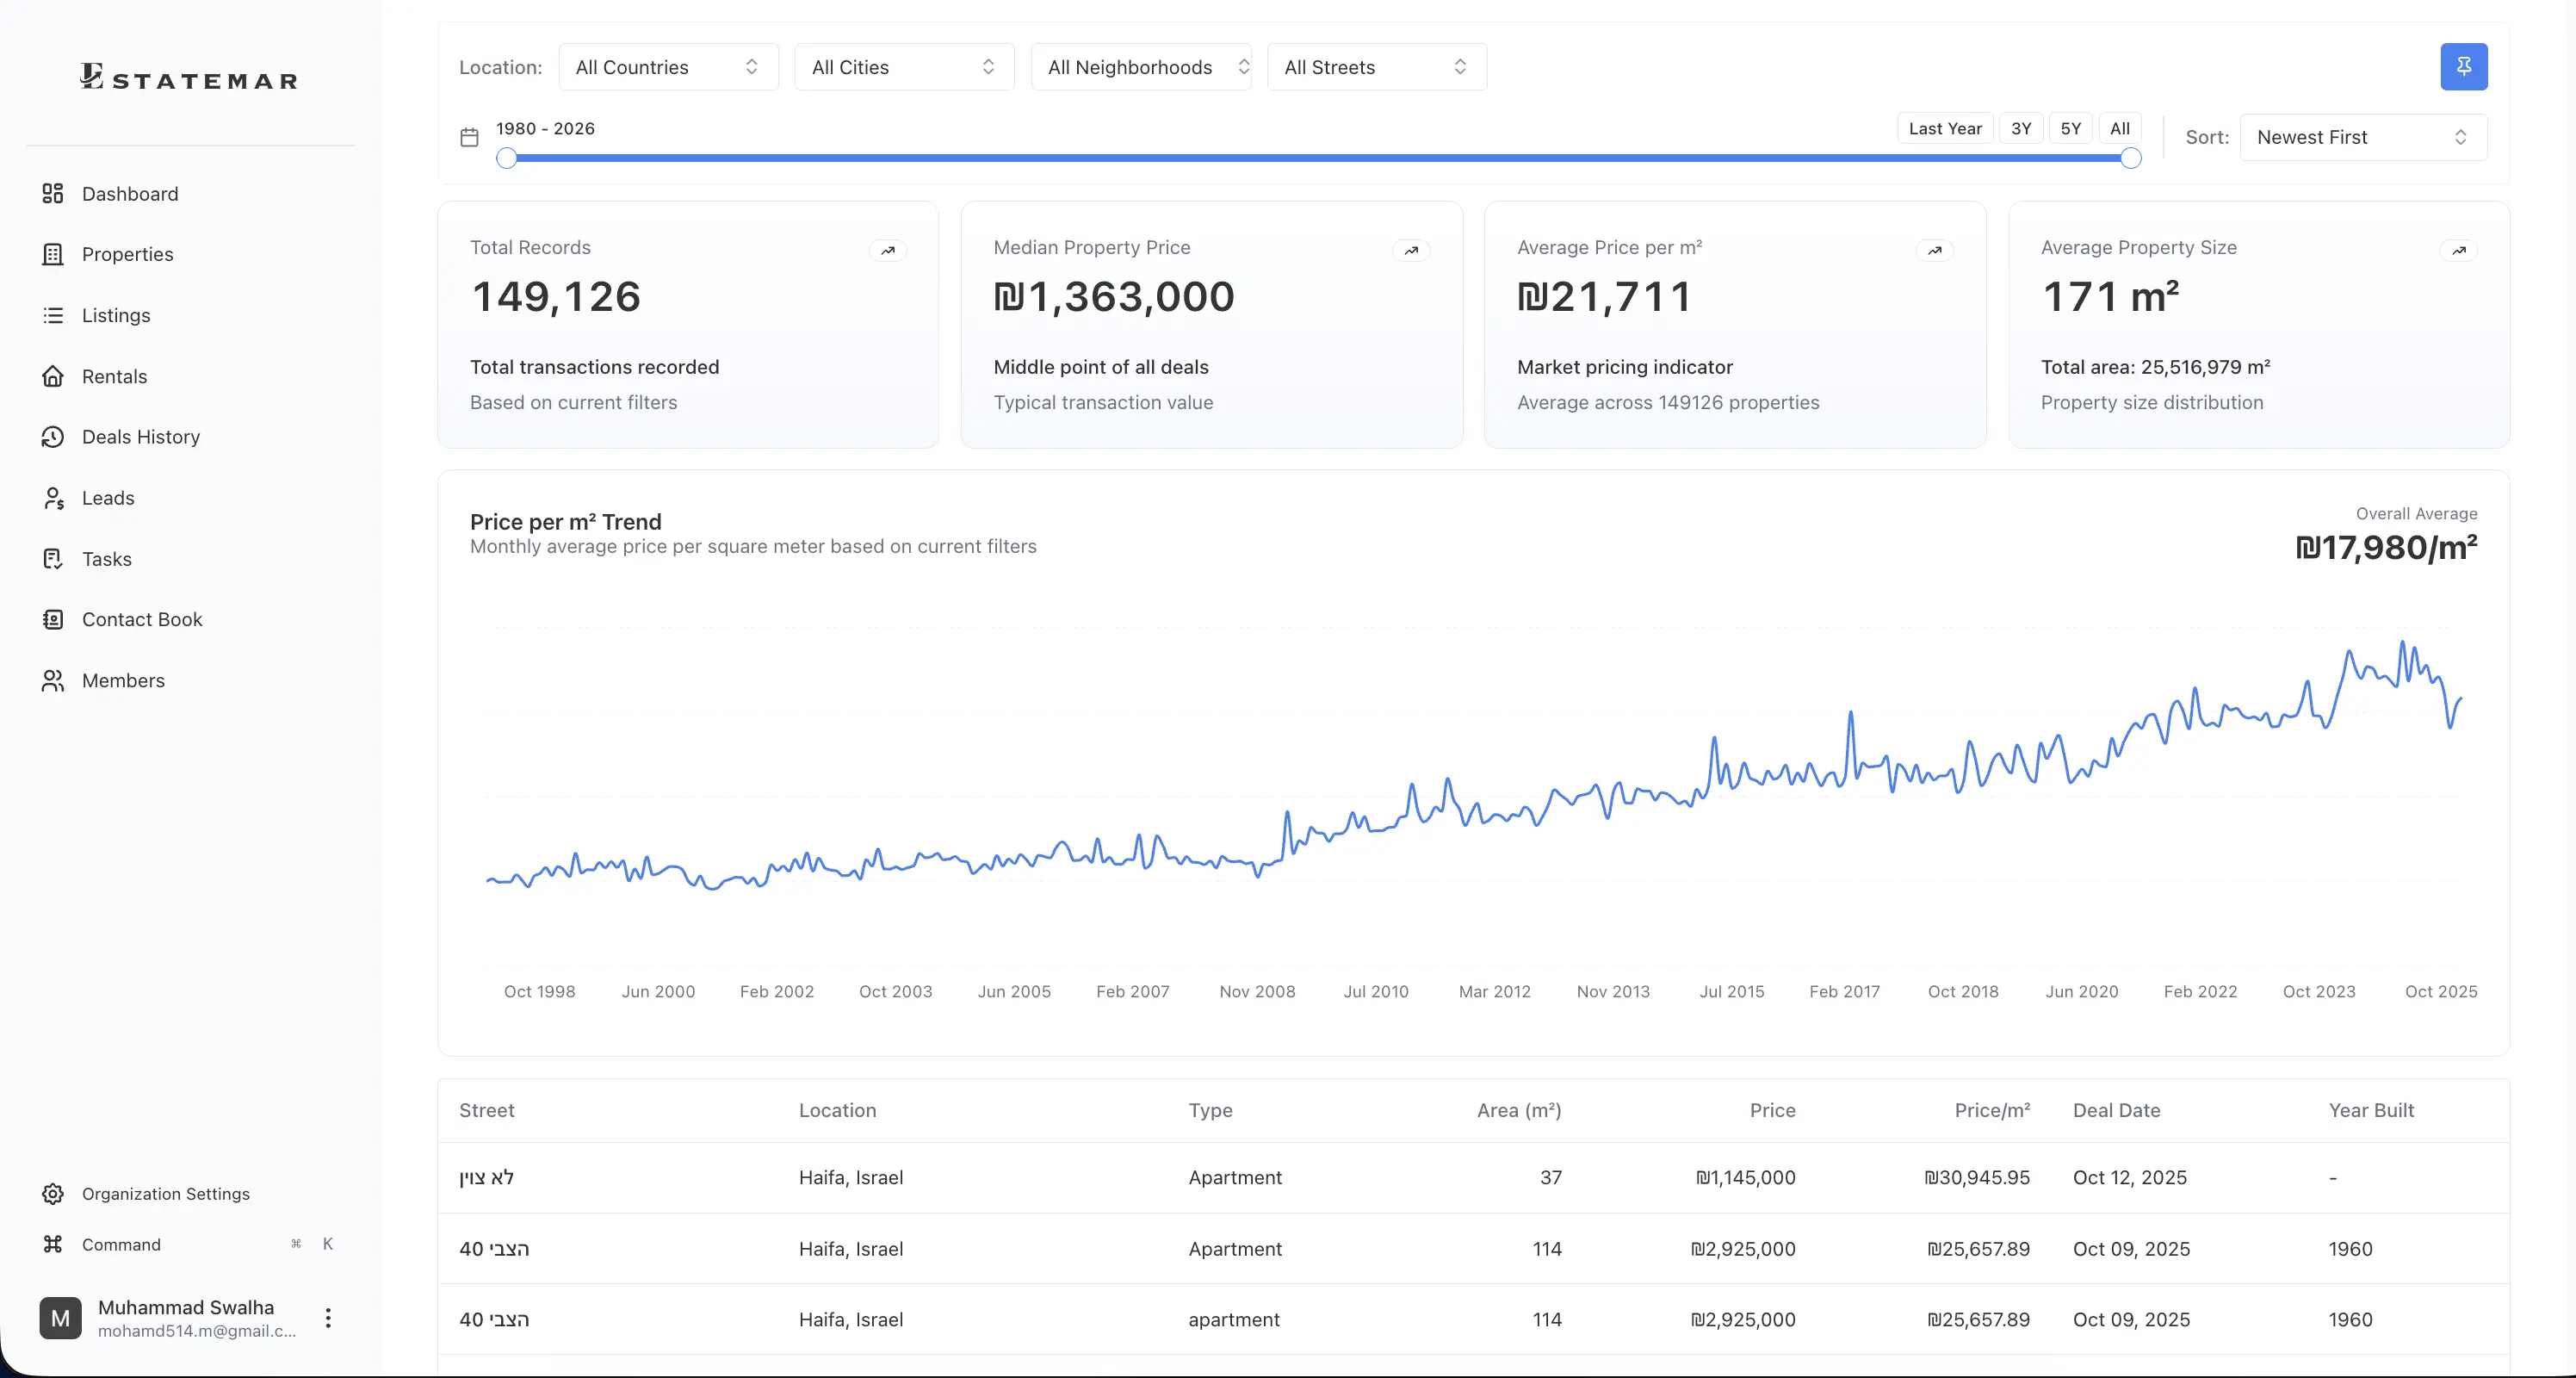This screenshot has height=1378, width=2576.
Task: Open the Rentals sidebar item
Action: coord(114,377)
